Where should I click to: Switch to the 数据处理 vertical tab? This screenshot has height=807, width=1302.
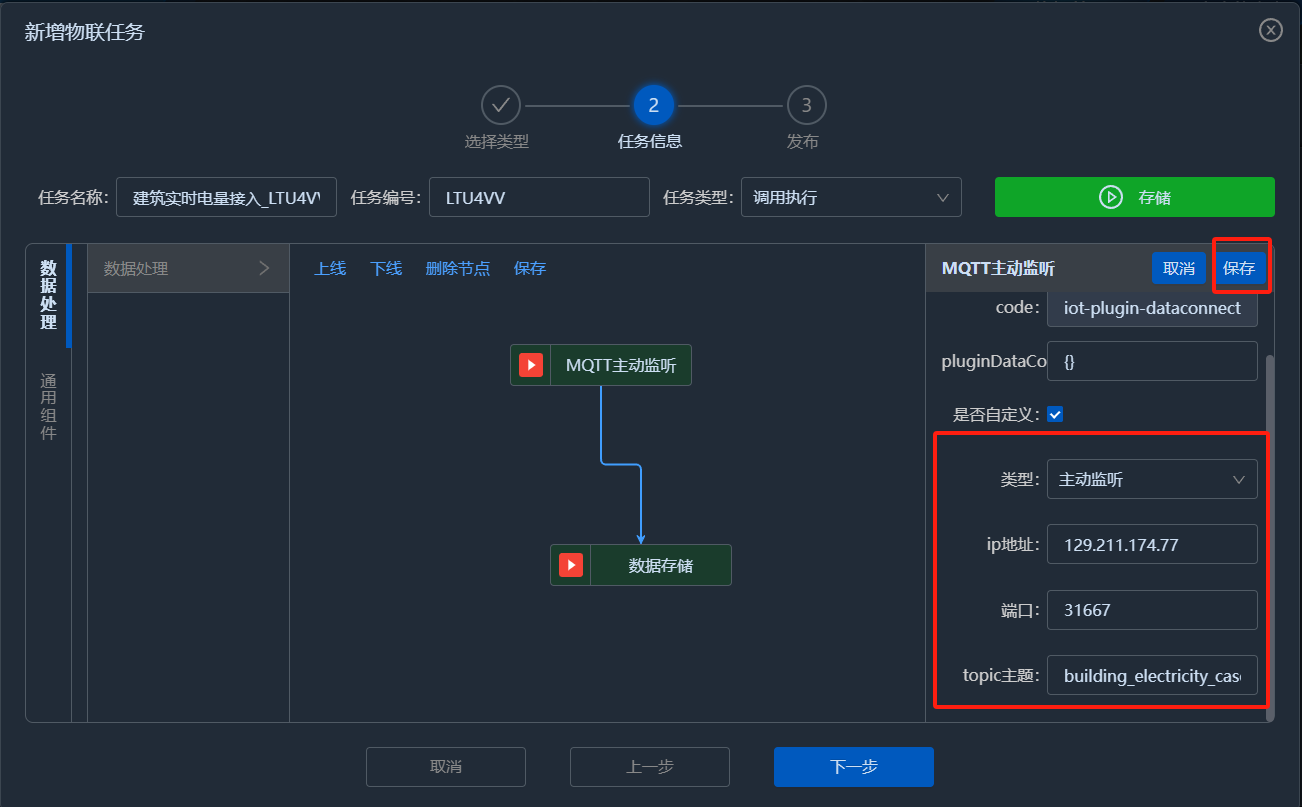point(48,295)
